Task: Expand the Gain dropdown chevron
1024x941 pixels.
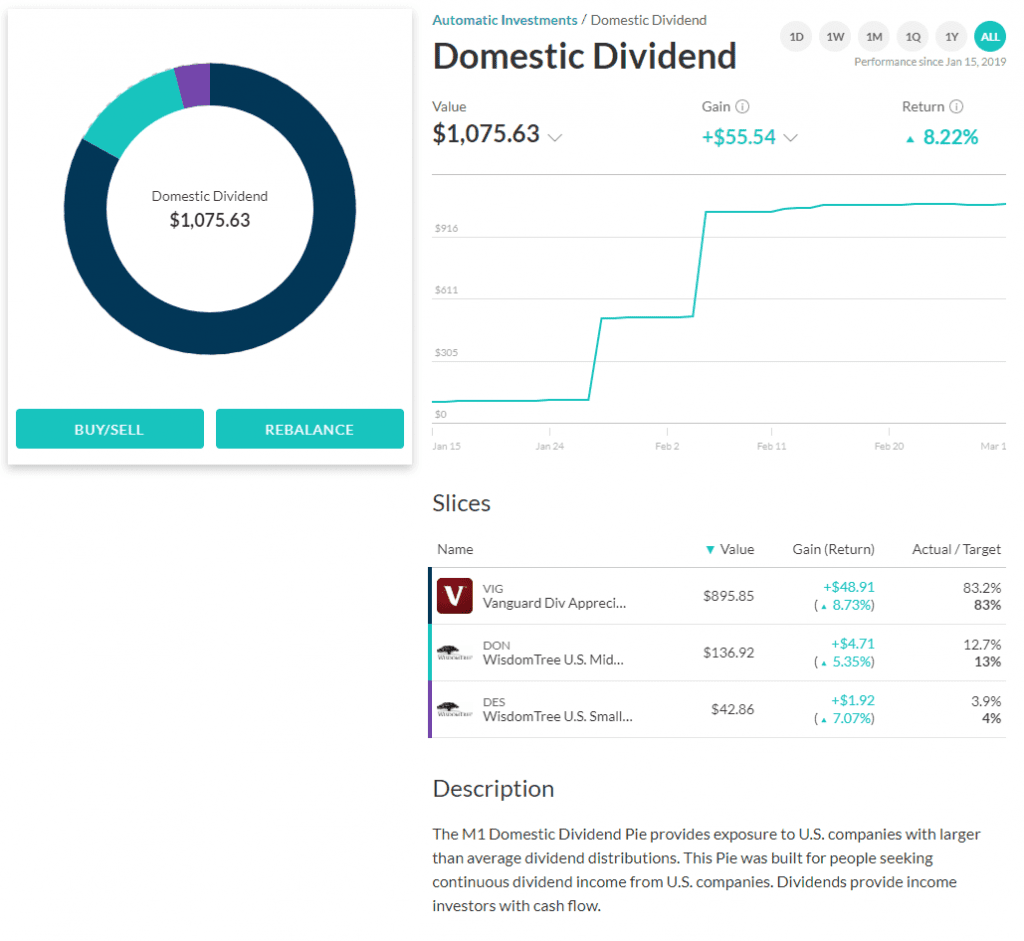Action: coord(790,137)
